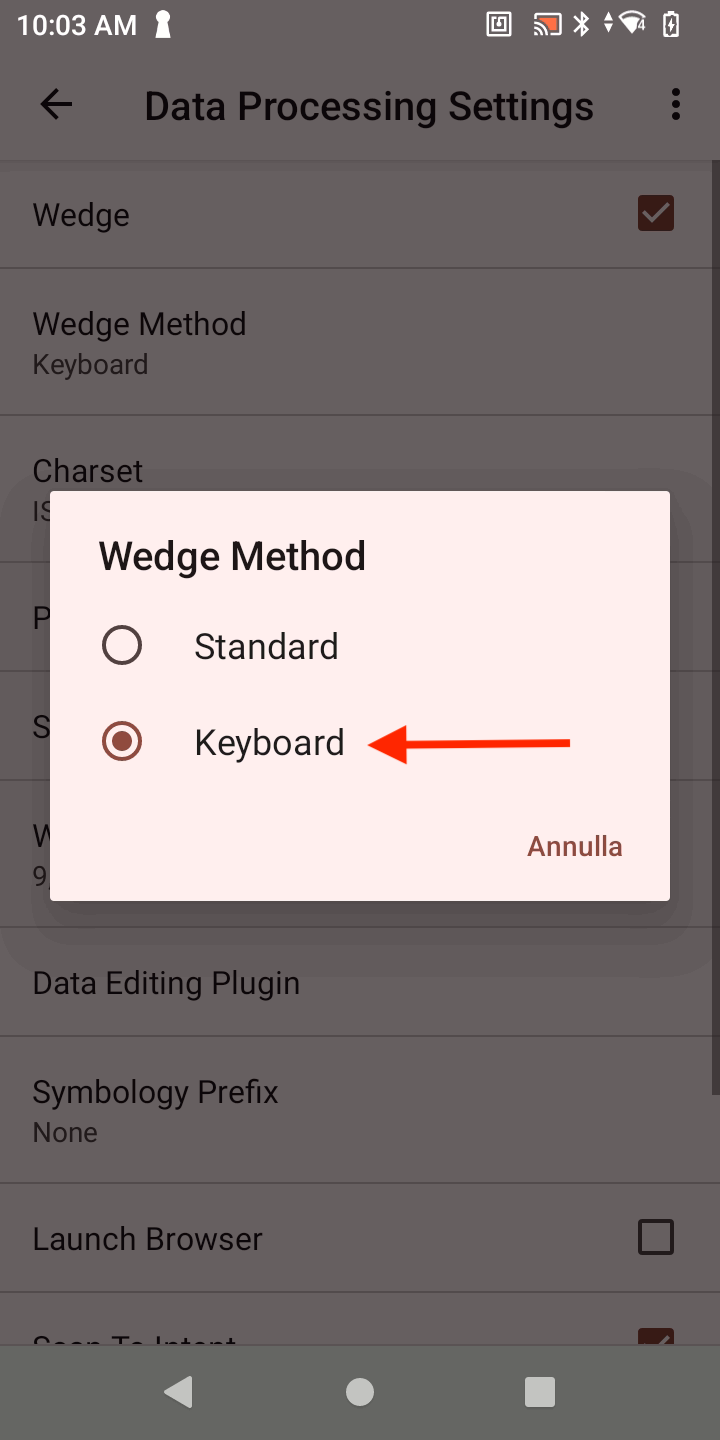Viewport: 720px width, 1440px height.
Task: Tap the cast icon in status bar
Action: coord(547,25)
